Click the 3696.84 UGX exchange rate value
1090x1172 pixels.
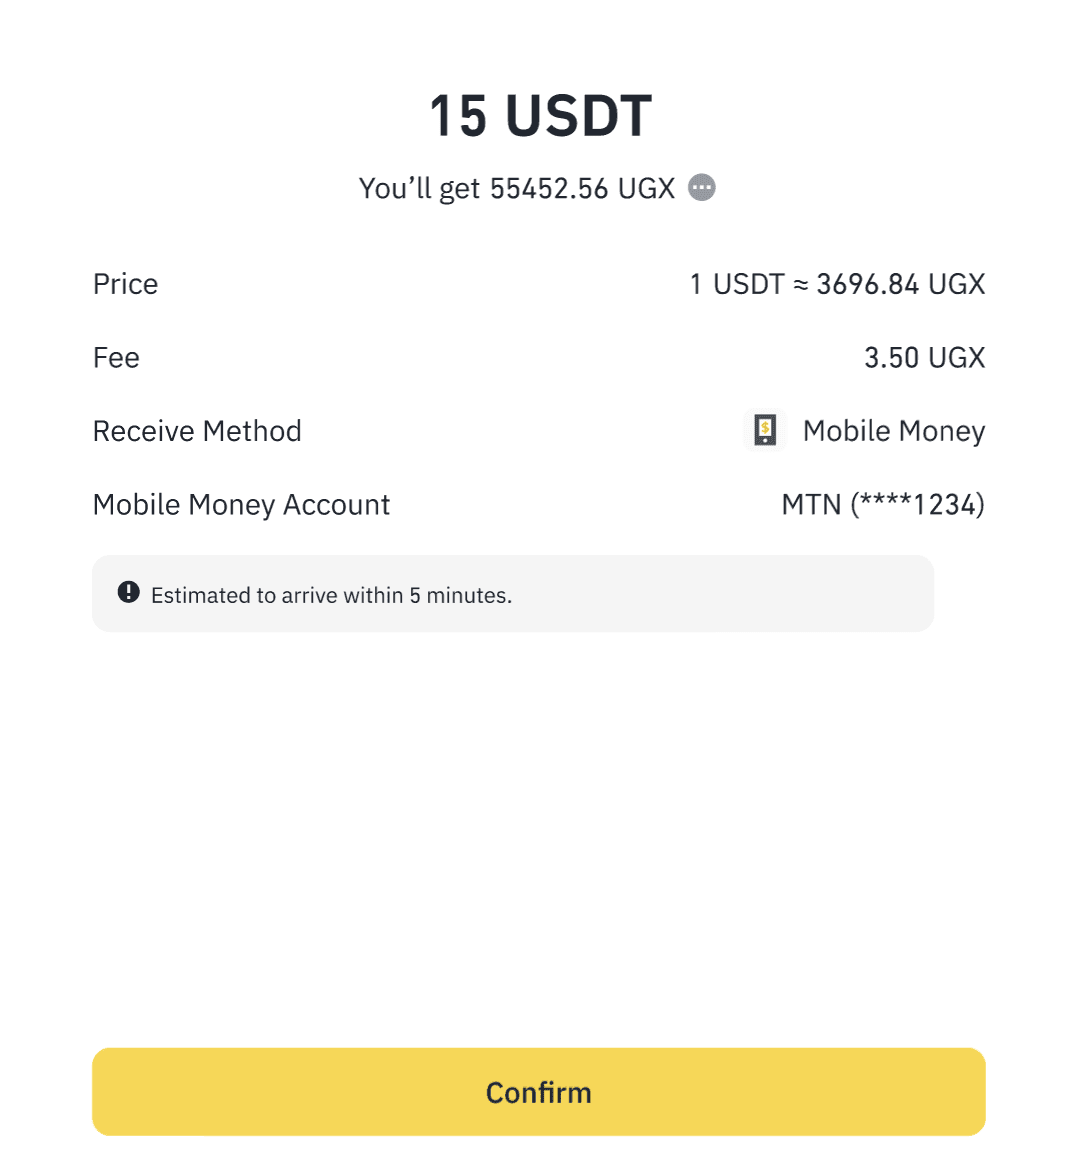pyautogui.click(x=900, y=284)
